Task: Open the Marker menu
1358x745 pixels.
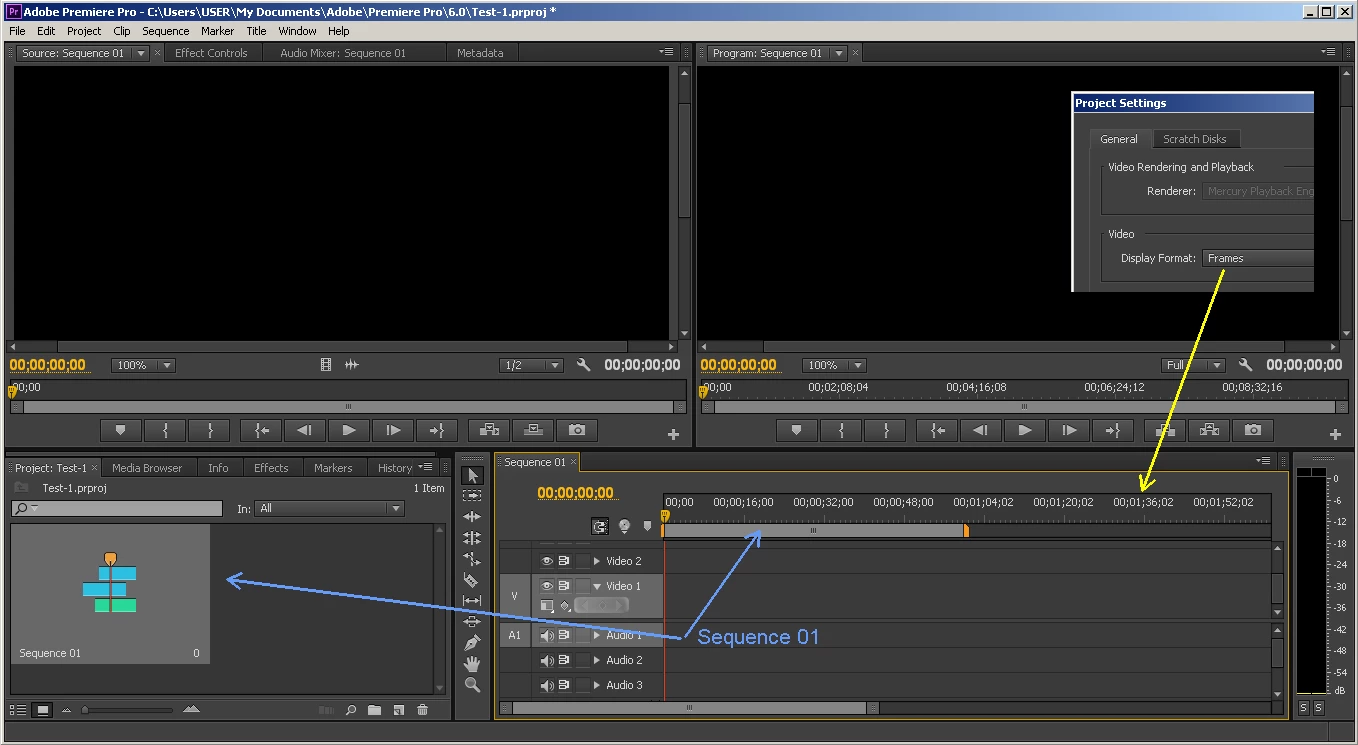Action: coord(217,31)
